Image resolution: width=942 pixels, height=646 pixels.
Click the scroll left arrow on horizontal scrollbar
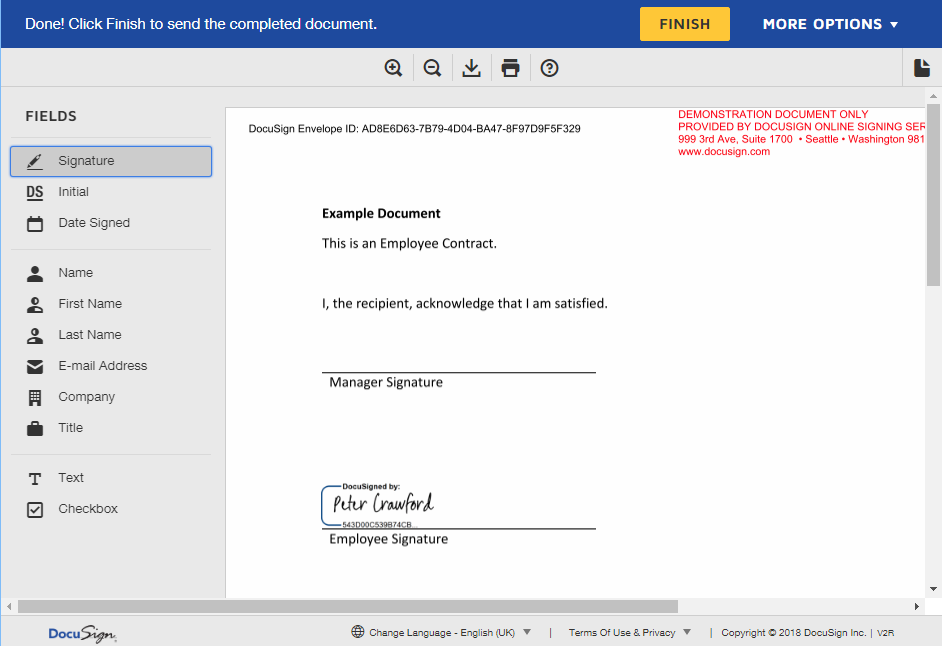point(9,606)
